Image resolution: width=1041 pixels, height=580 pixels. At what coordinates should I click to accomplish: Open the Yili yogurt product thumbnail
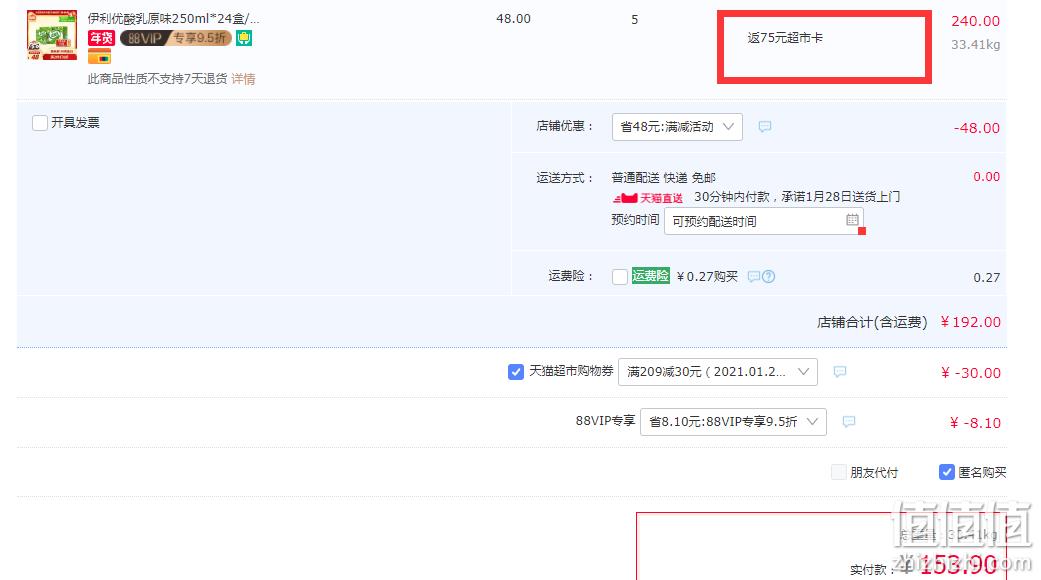[52, 35]
